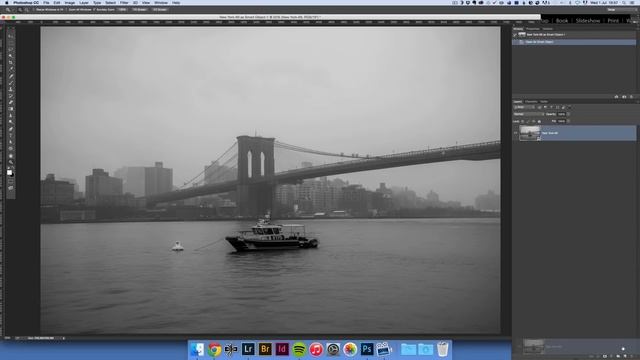Switch to the Channels tab
Image resolution: width=640 pixels, height=360 pixels.
click(x=531, y=102)
